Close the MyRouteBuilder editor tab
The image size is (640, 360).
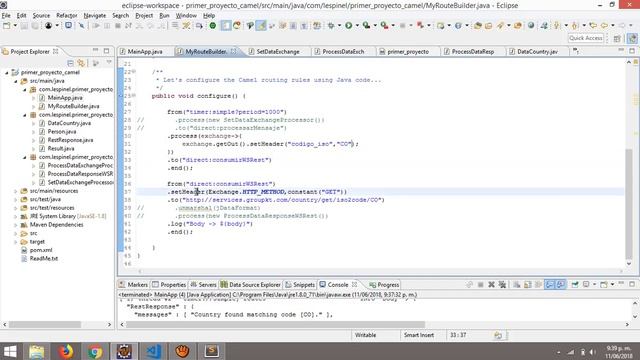tap(233, 51)
